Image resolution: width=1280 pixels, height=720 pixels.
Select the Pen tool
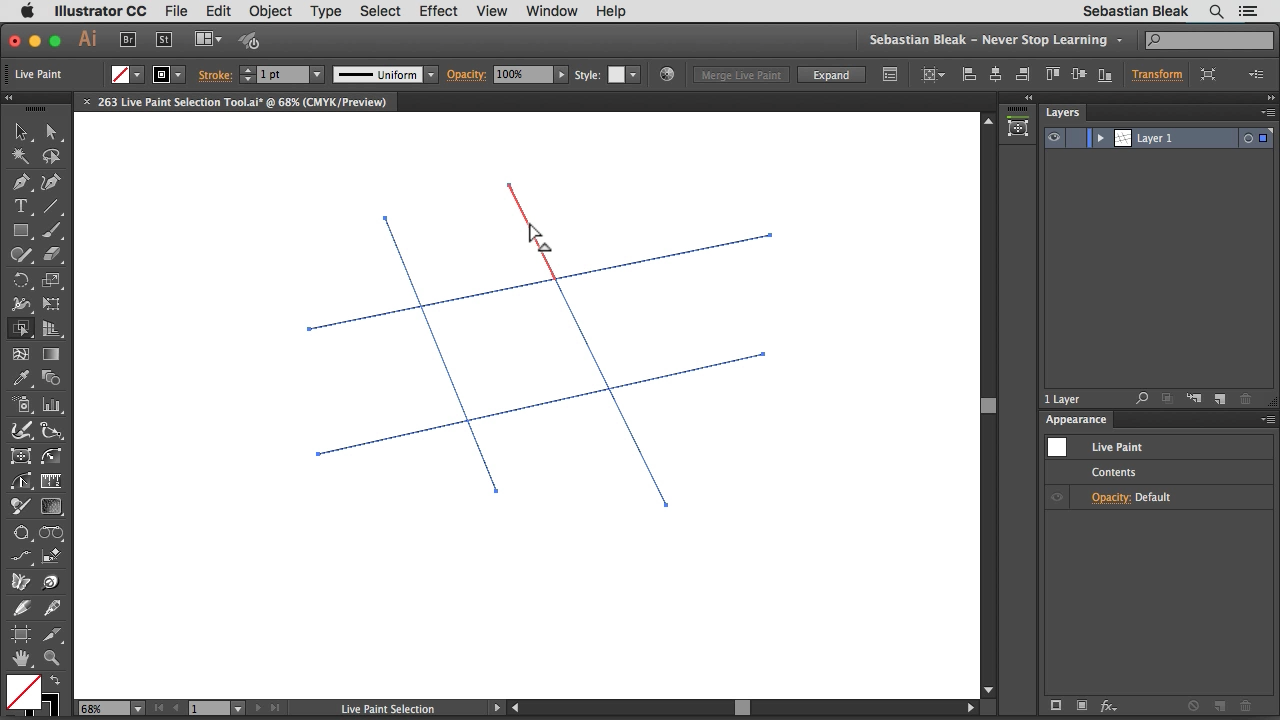pos(21,182)
